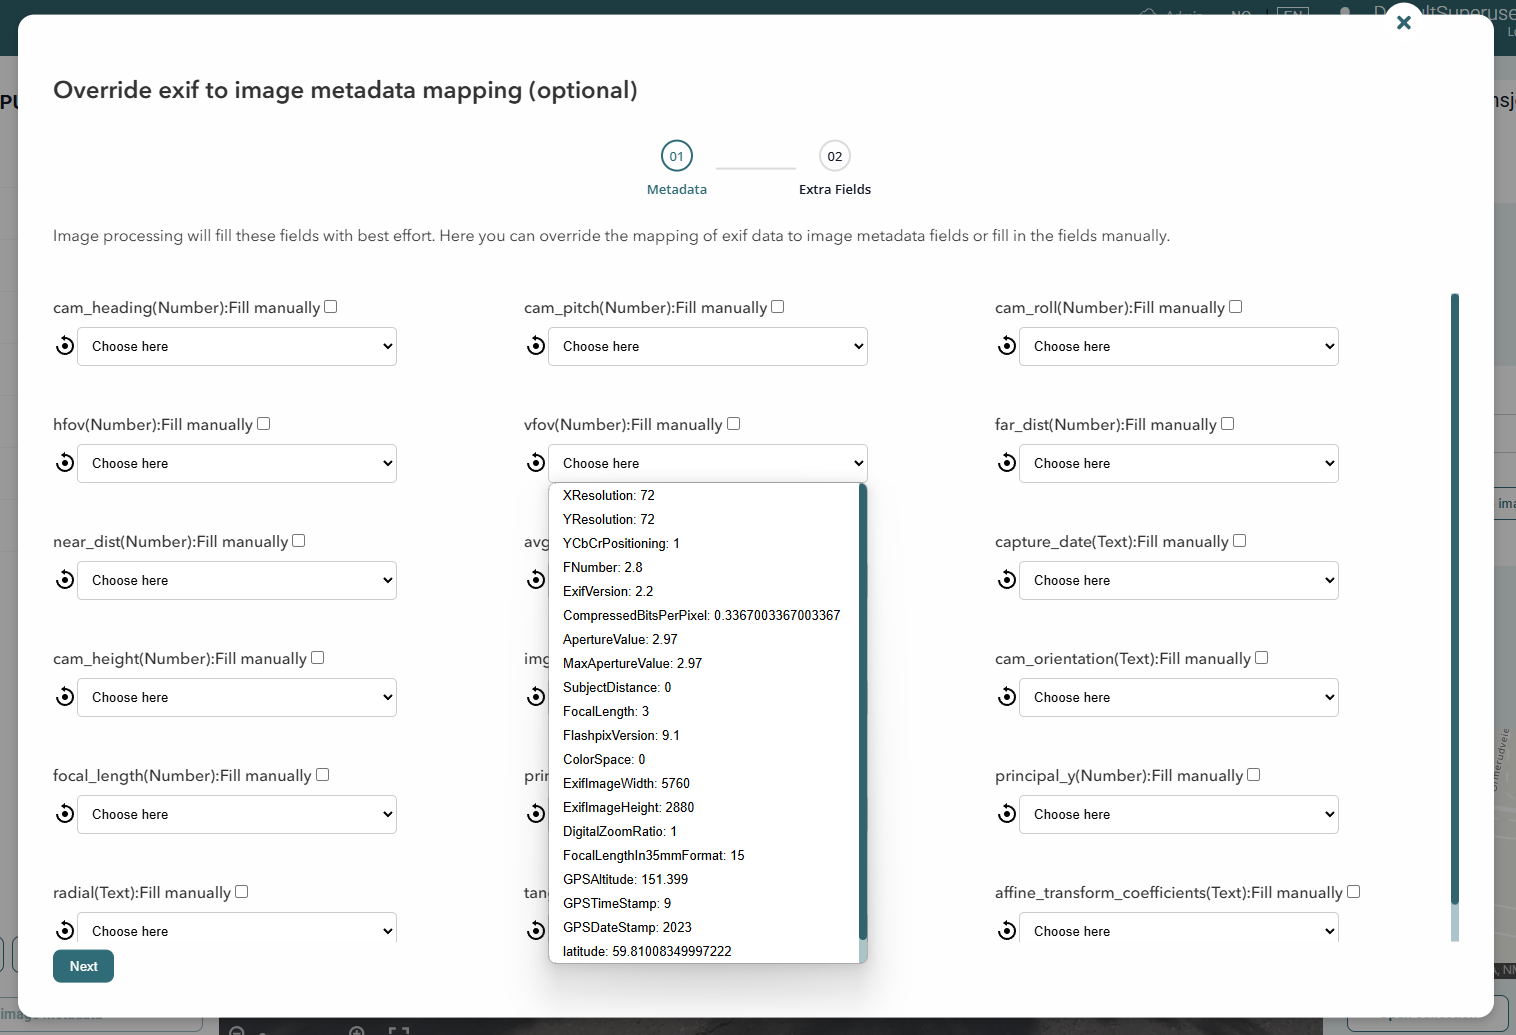Tick the vfov Fill manually checkbox
1516x1035 pixels.
[733, 424]
